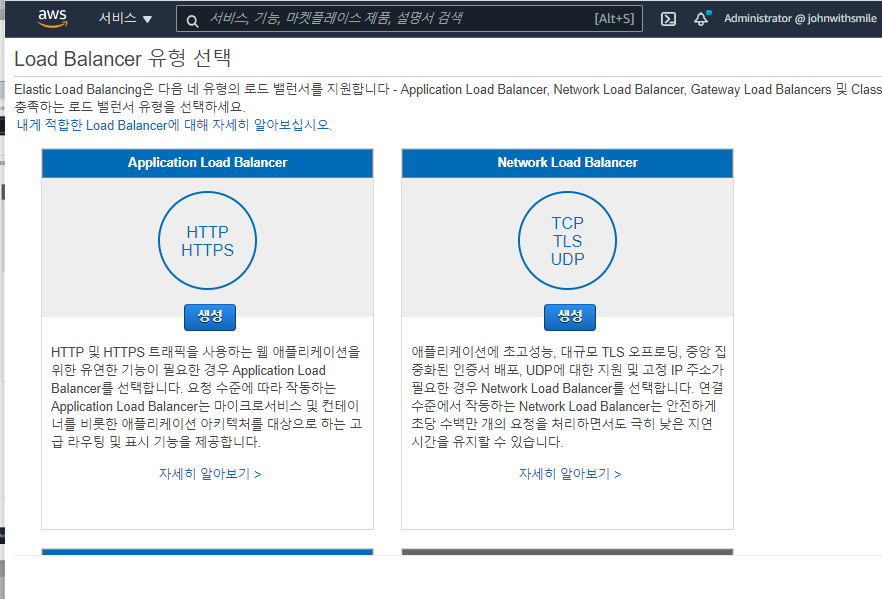882x599 pixels.
Task: Click the search magnifier icon
Action: click(192, 21)
